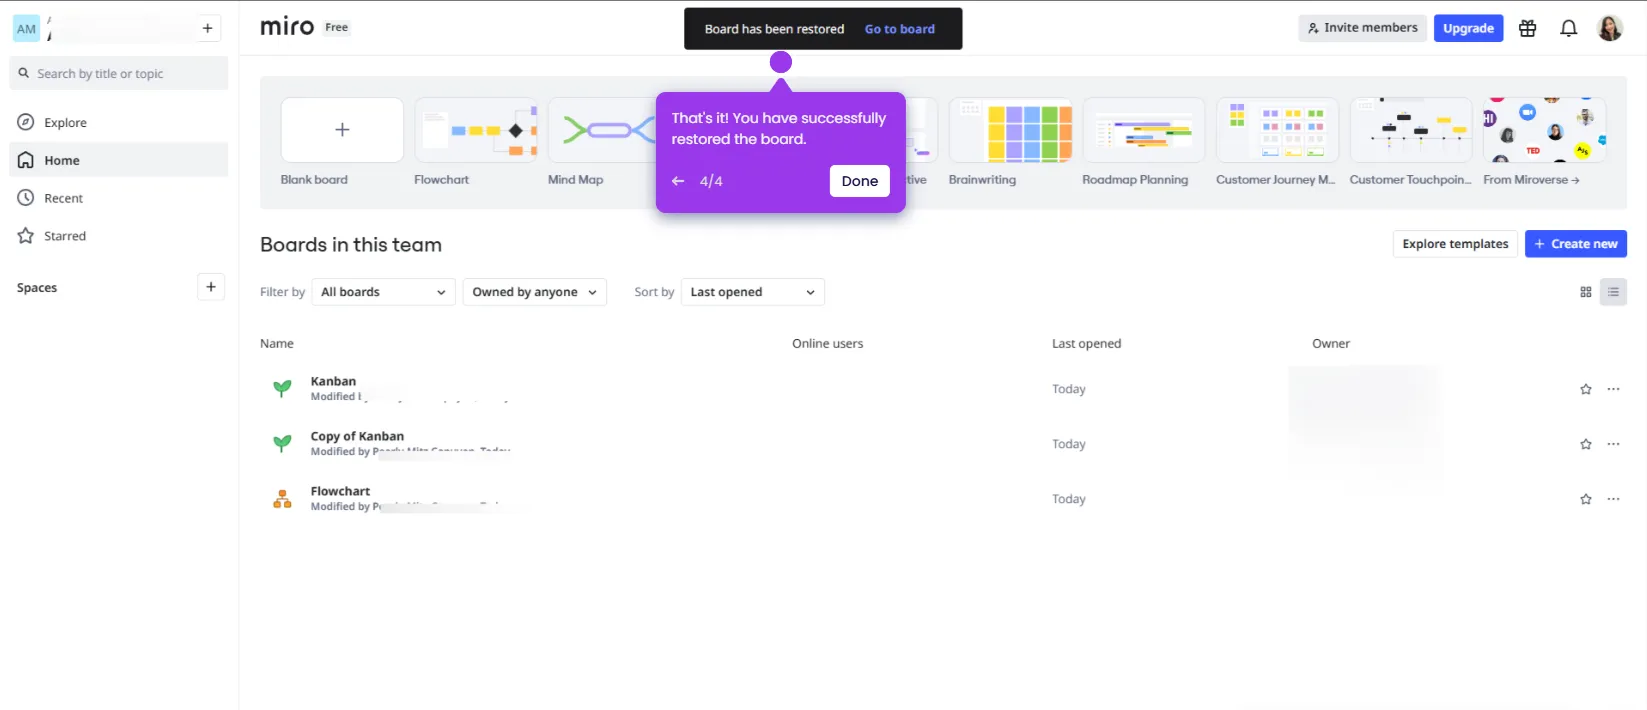This screenshot has height=710, width=1647.
Task: Open the Copy of Kanban board name
Action: pos(357,436)
